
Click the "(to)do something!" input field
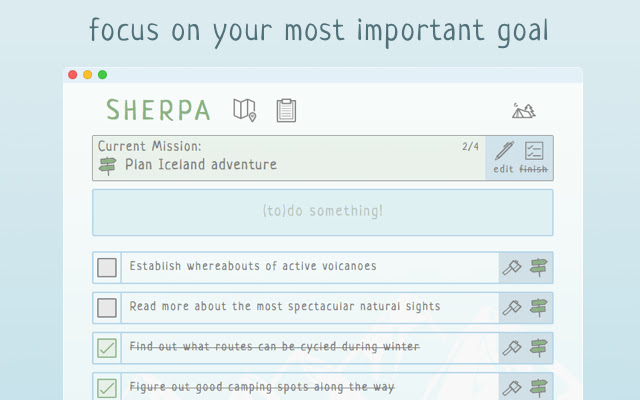(322, 212)
